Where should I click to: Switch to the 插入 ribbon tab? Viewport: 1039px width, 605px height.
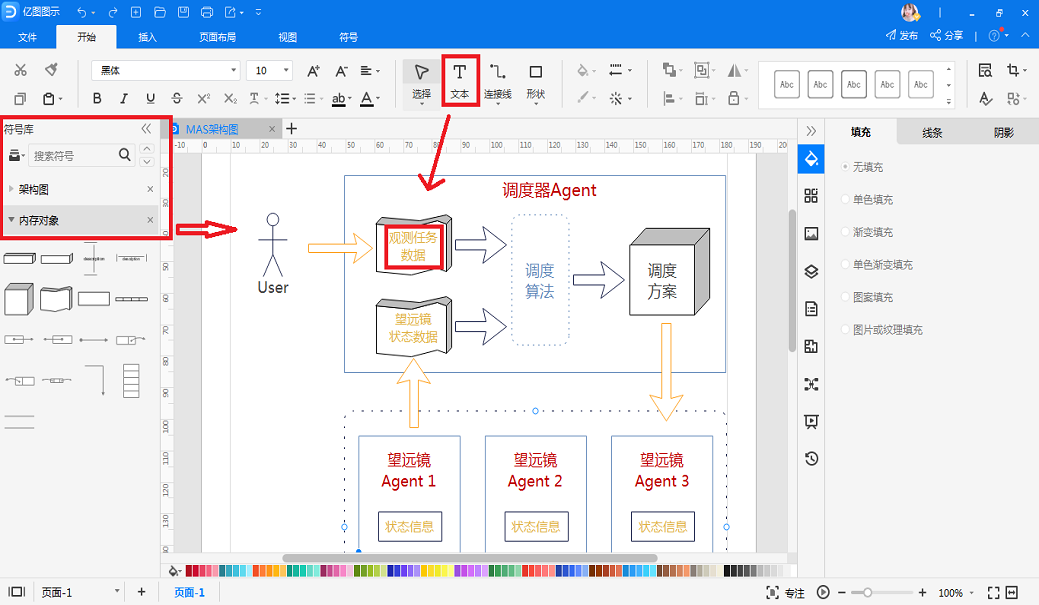(147, 37)
